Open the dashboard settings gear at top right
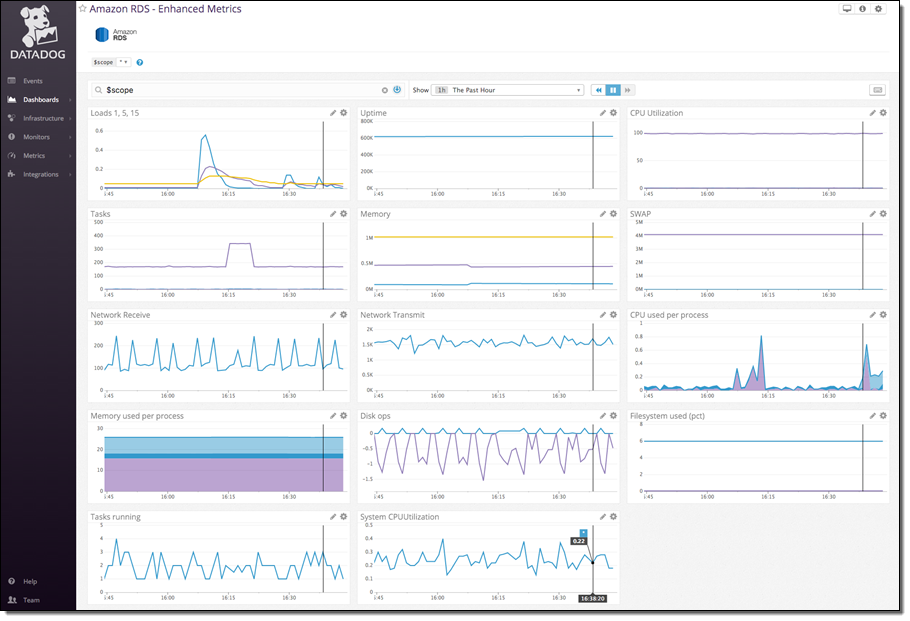910x621 pixels. pyautogui.click(x=878, y=9)
